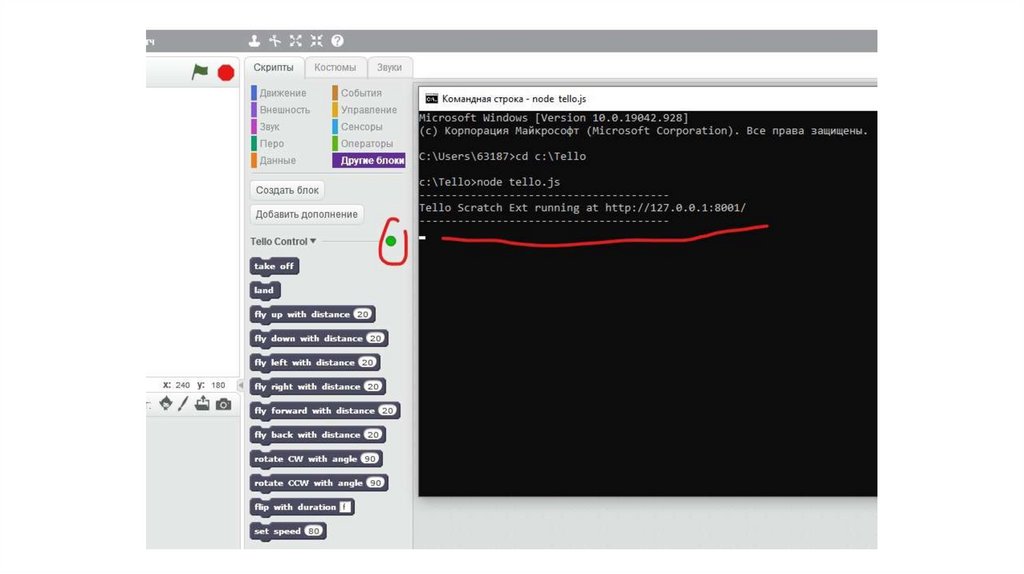Select the fly left with distance block

click(315, 362)
